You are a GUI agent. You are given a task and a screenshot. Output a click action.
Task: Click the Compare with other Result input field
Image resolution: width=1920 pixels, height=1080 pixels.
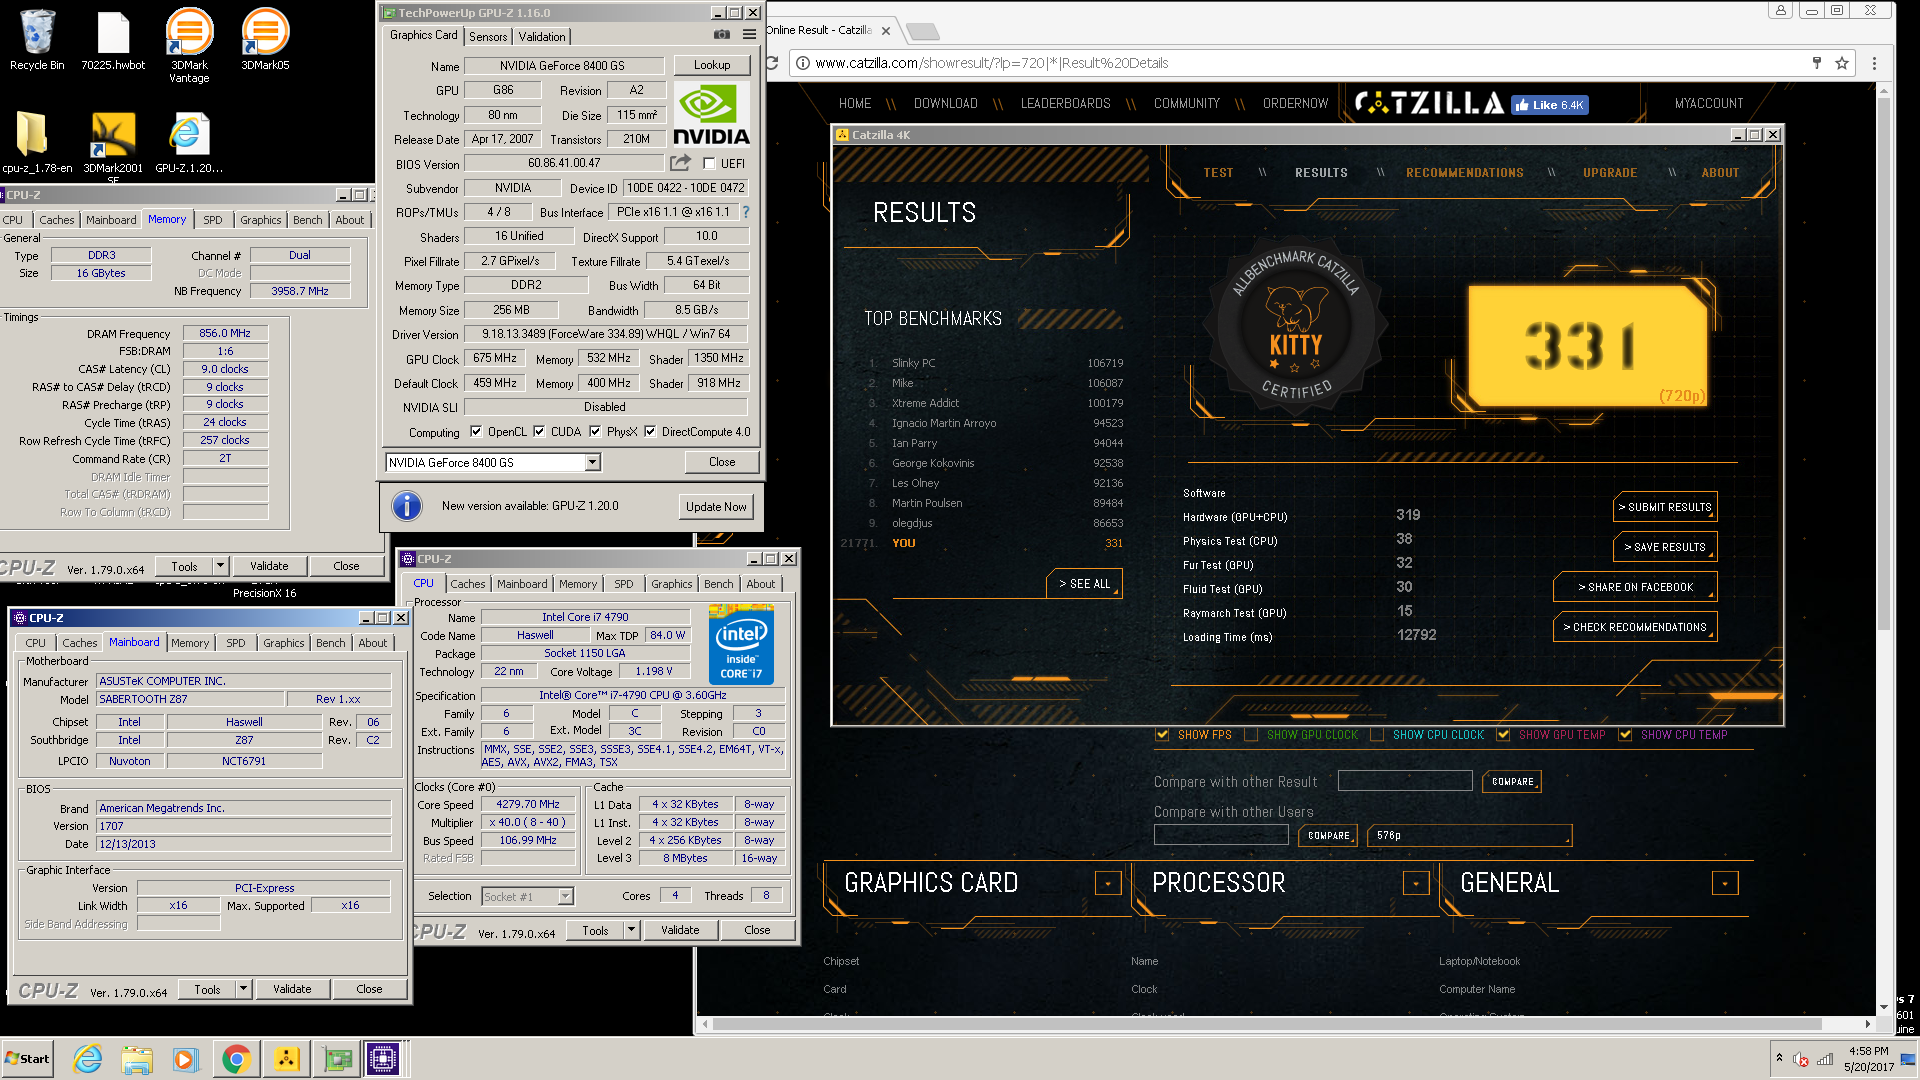coord(1405,781)
